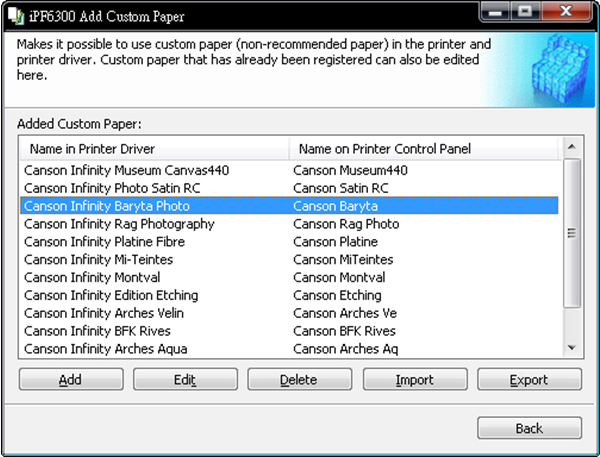The image size is (600, 457).
Task: Select Canson Infinity Arches Velin row
Action: [x=289, y=313]
